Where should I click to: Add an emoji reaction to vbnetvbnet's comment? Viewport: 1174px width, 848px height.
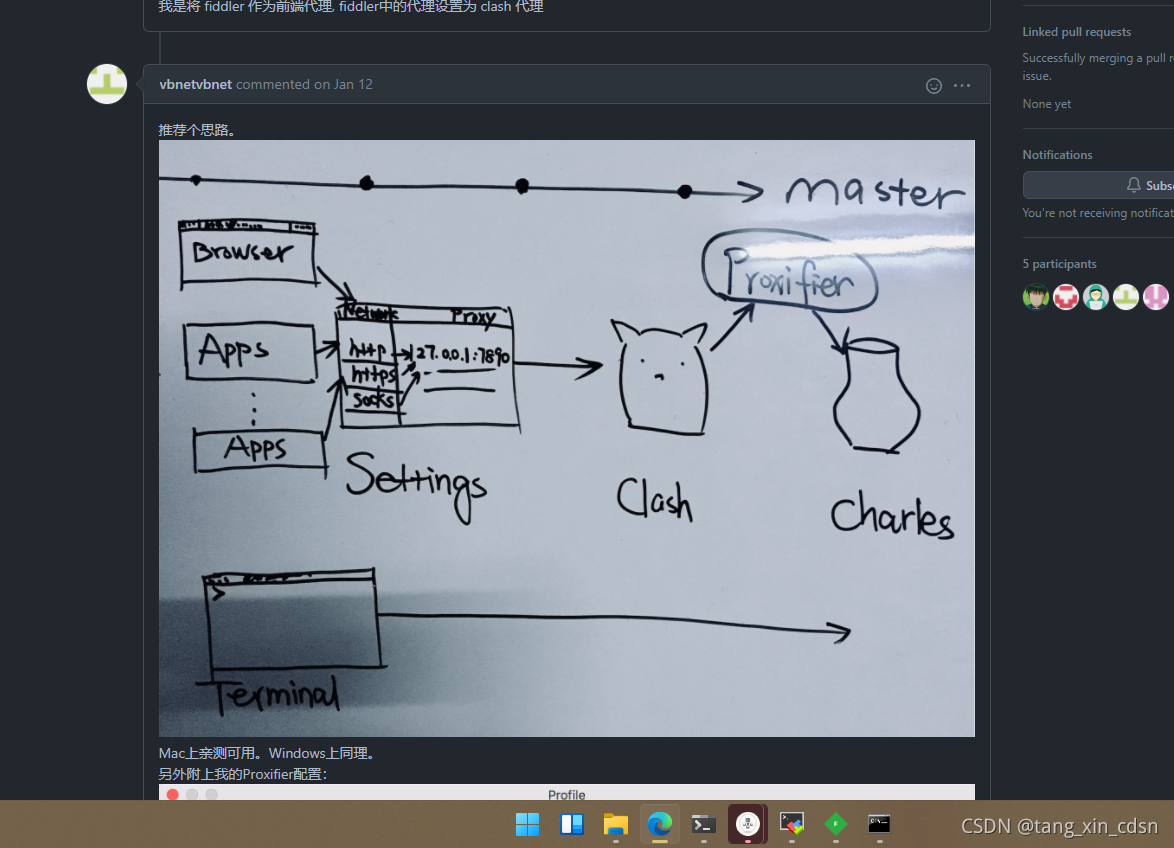[934, 85]
